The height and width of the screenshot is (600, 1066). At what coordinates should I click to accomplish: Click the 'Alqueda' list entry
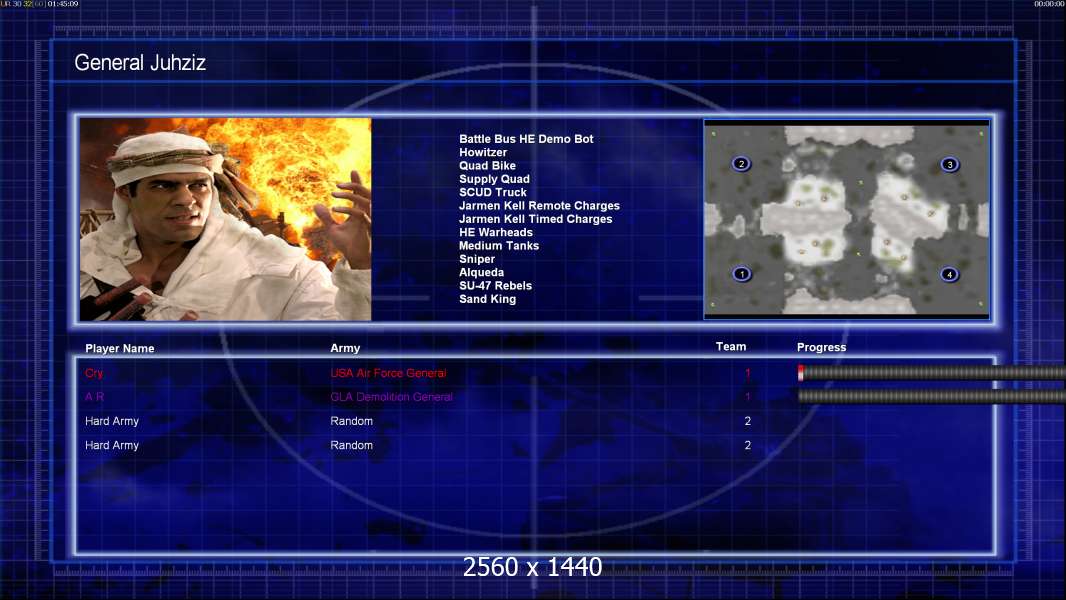tap(481, 272)
